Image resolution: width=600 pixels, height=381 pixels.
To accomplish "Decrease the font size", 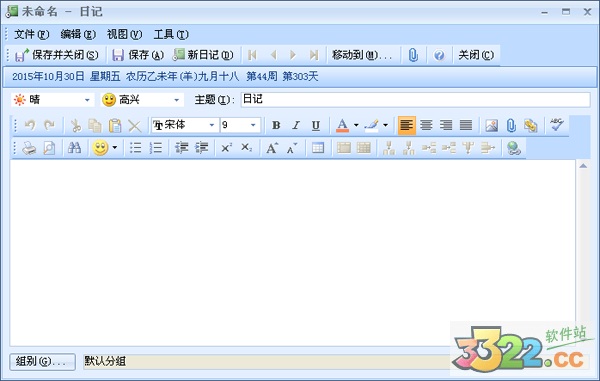I will 292,148.
